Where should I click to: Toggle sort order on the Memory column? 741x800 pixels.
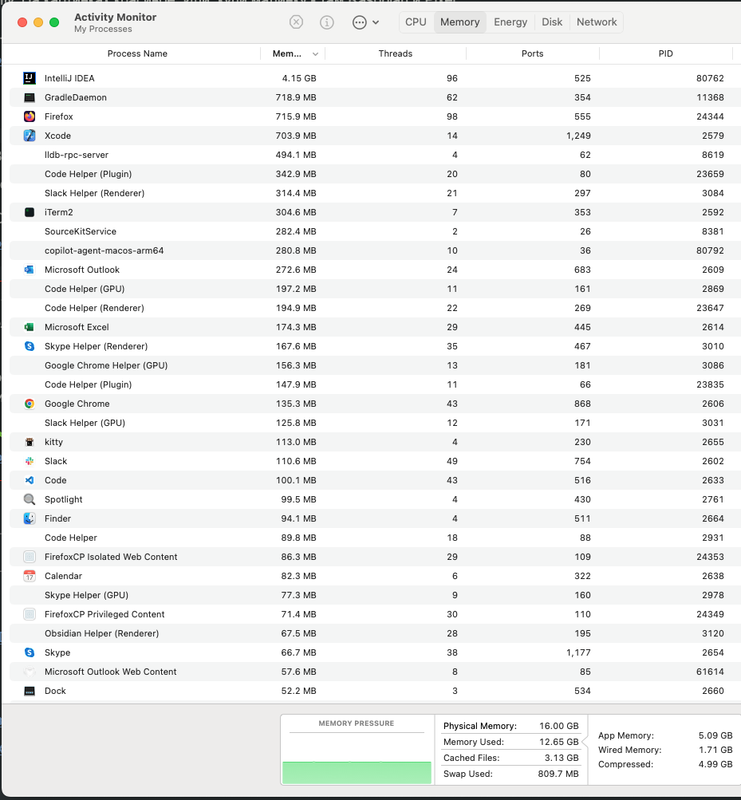click(x=292, y=54)
